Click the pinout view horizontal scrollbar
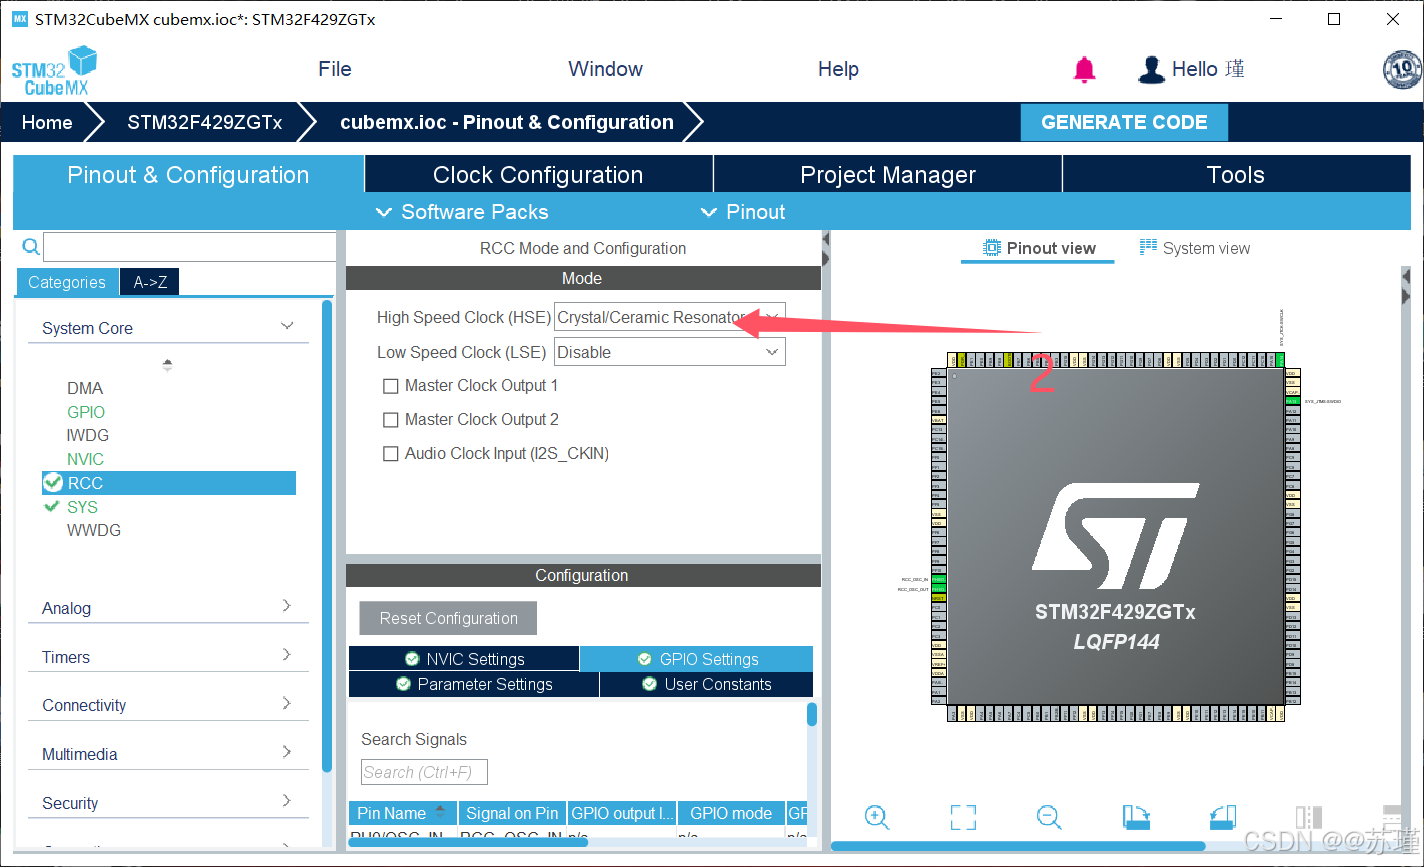Screen dimensions: 1424x867 pyautogui.click(x=1018, y=846)
